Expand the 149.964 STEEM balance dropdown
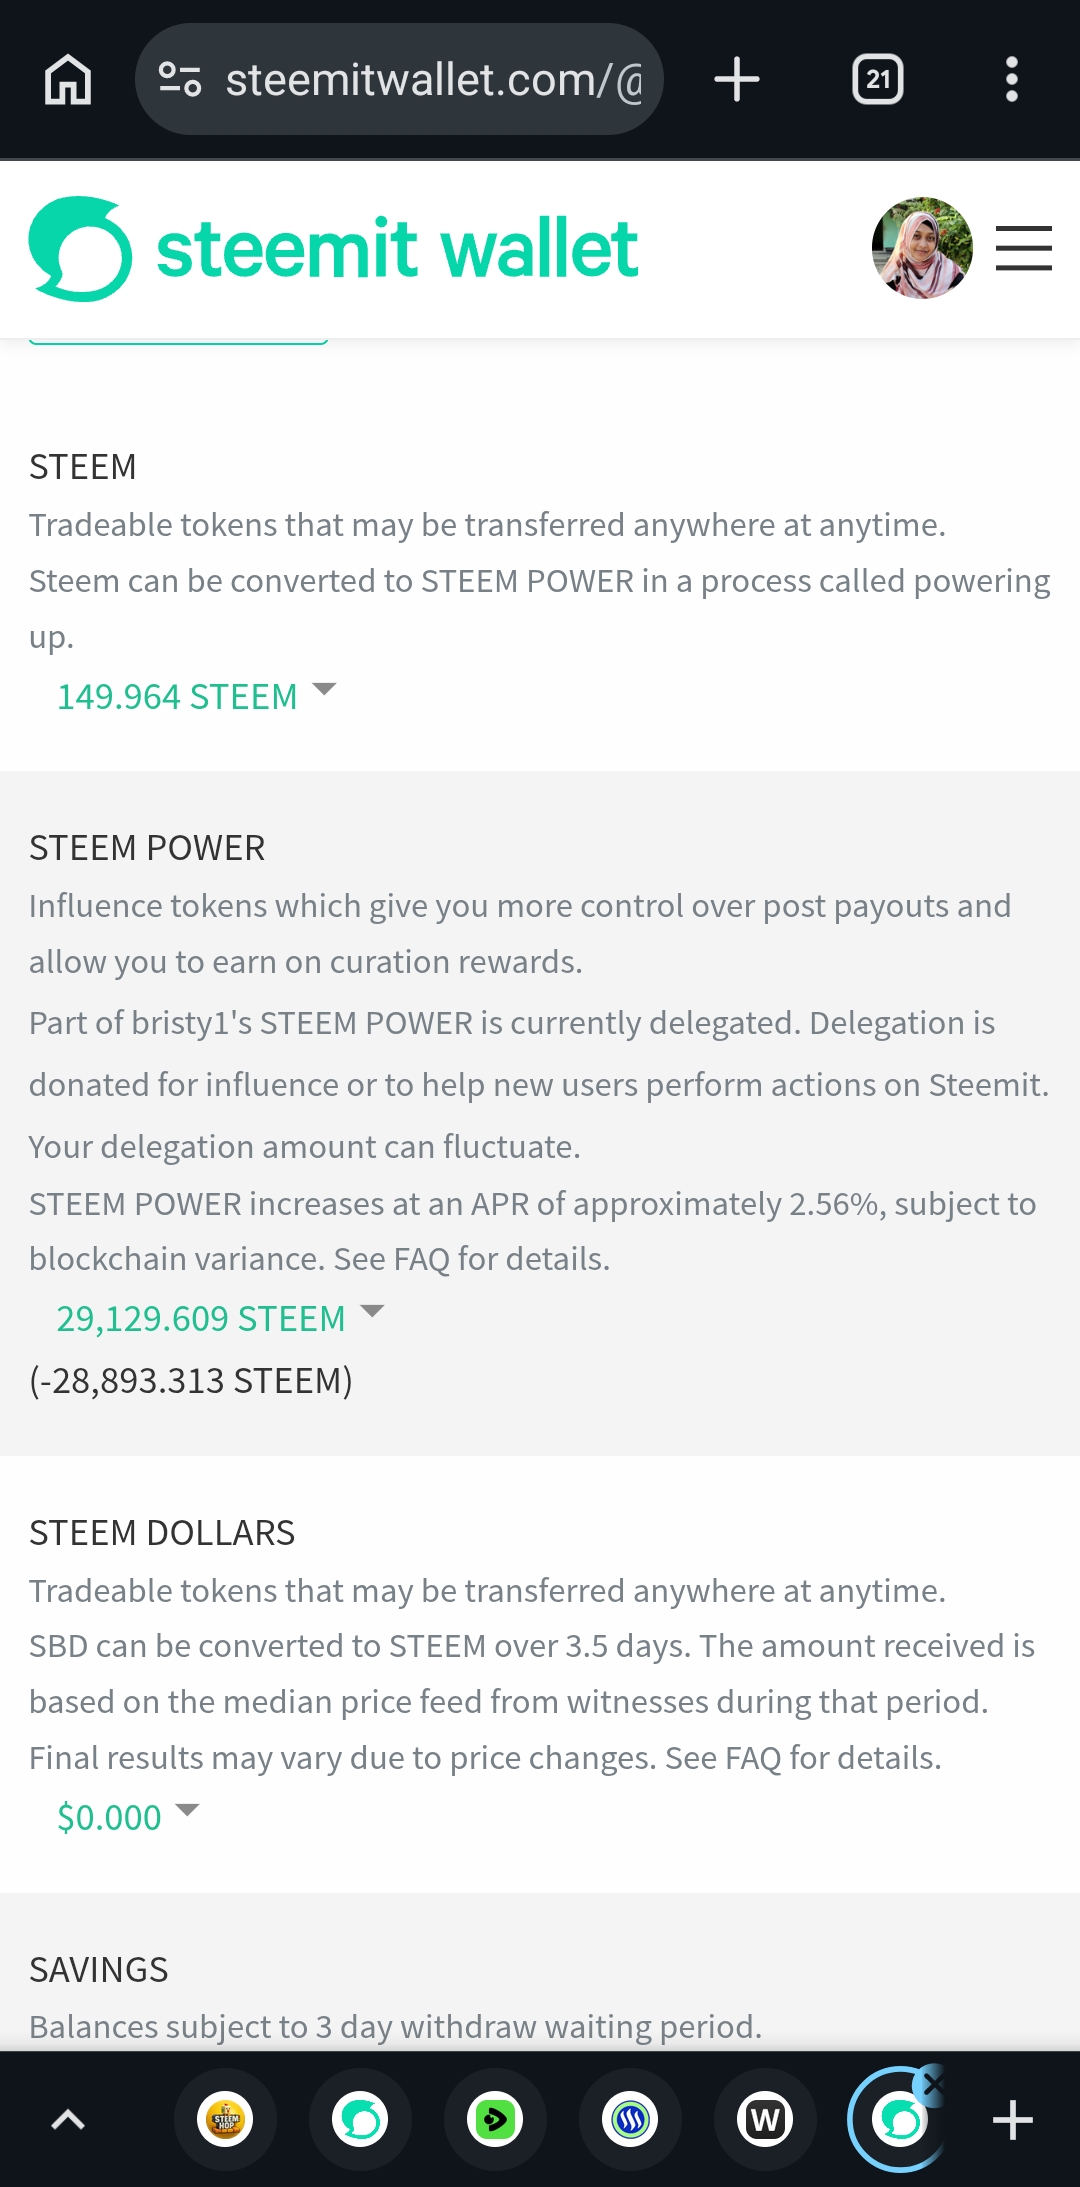Image resolution: width=1080 pixels, height=2187 pixels. [x=196, y=696]
